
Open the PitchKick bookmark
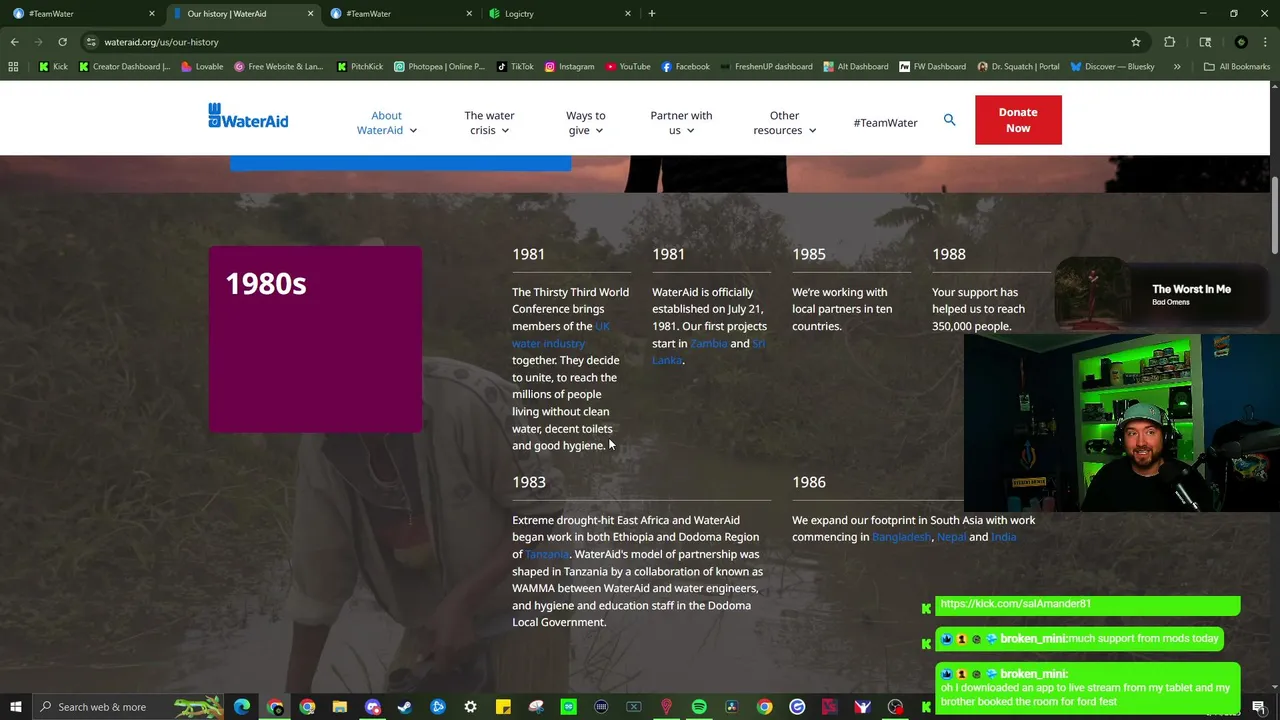pos(360,67)
